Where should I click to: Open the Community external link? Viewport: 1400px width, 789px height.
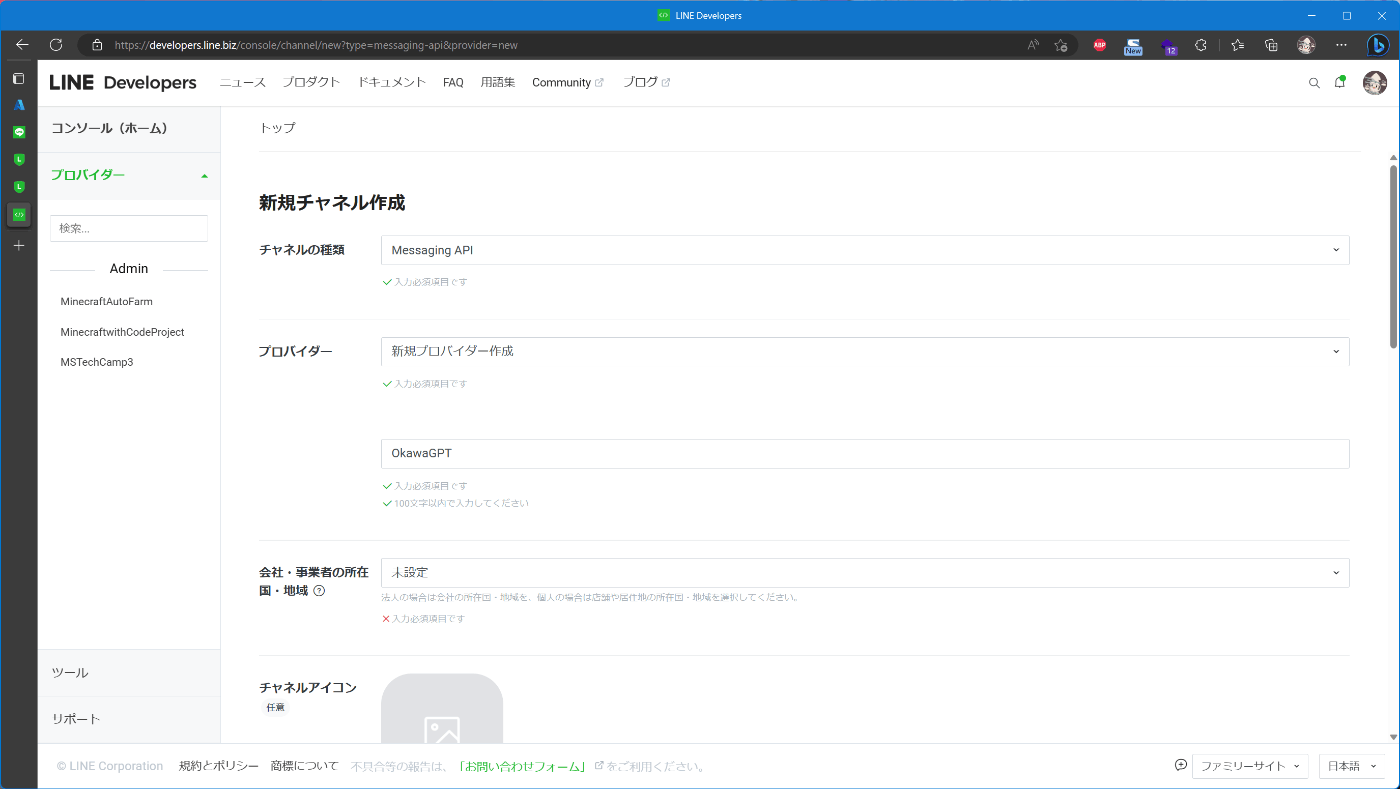pyautogui.click(x=567, y=83)
